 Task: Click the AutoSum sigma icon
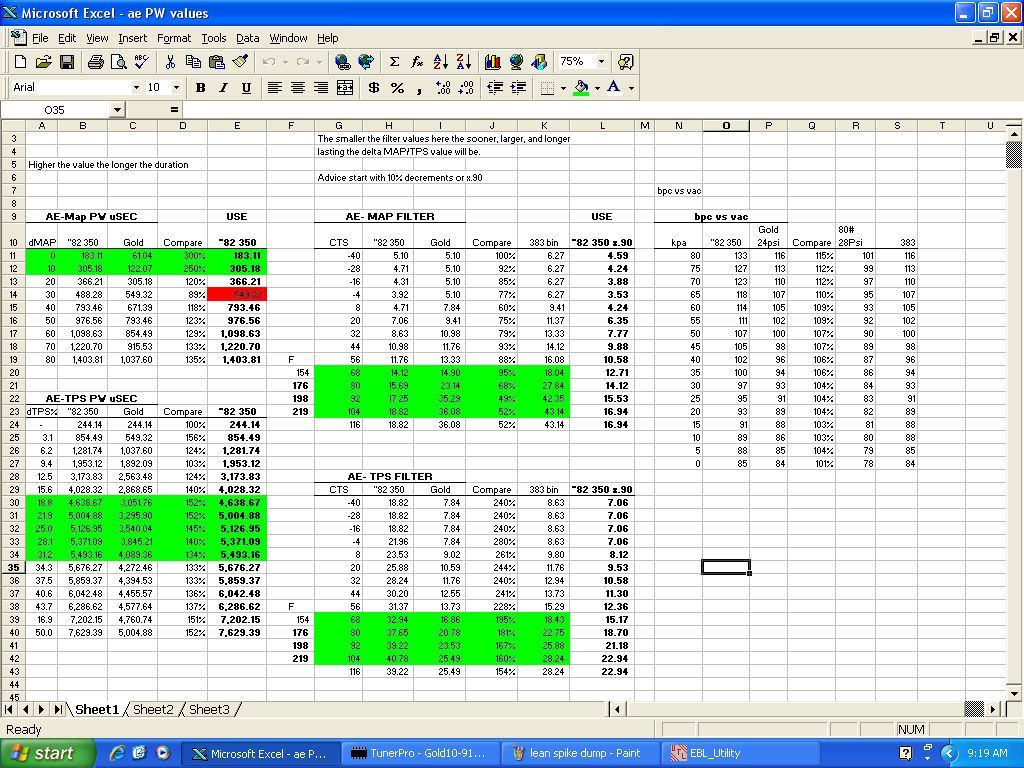pyautogui.click(x=394, y=62)
